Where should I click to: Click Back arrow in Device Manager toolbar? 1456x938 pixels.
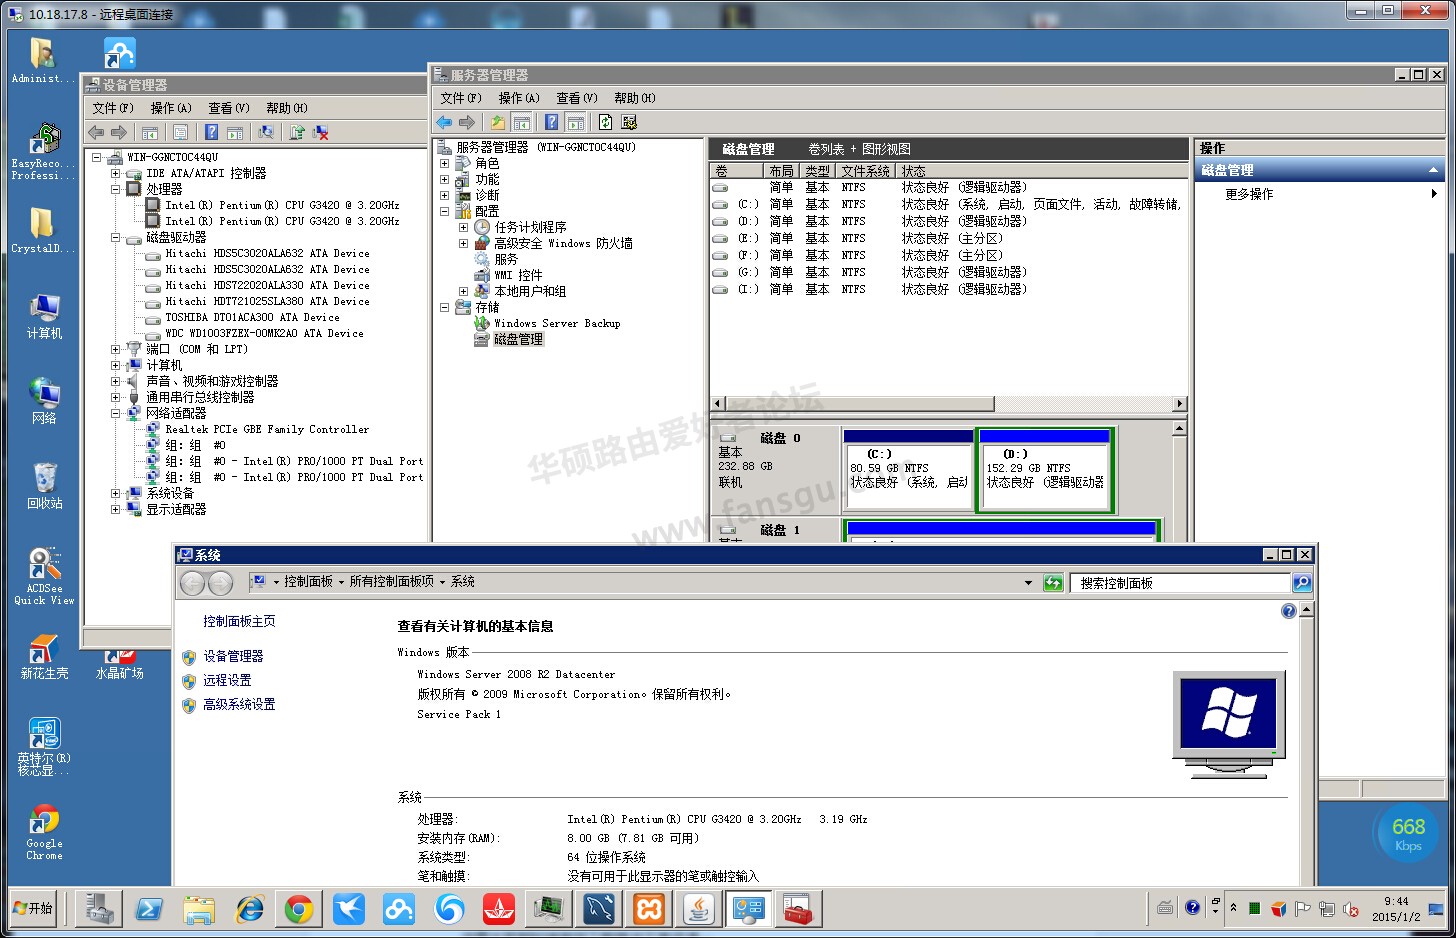[96, 132]
